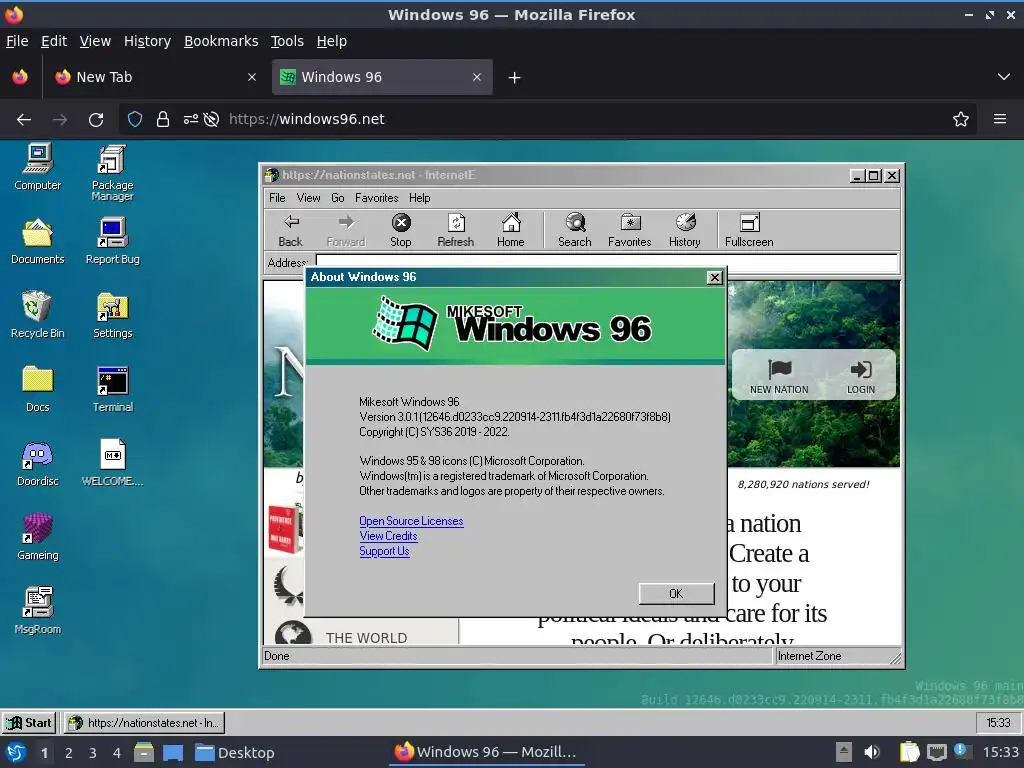
Task: Click the Firefox URL windows96.net
Action: click(x=306, y=120)
